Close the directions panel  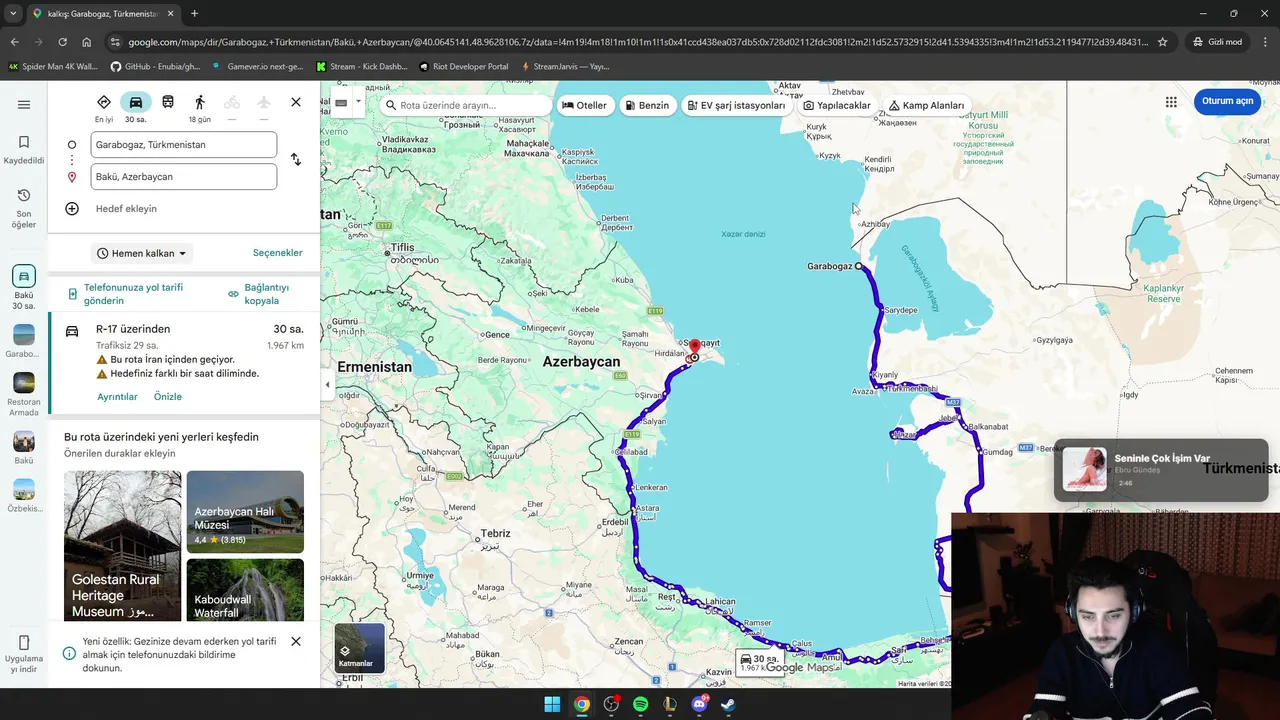point(296,102)
